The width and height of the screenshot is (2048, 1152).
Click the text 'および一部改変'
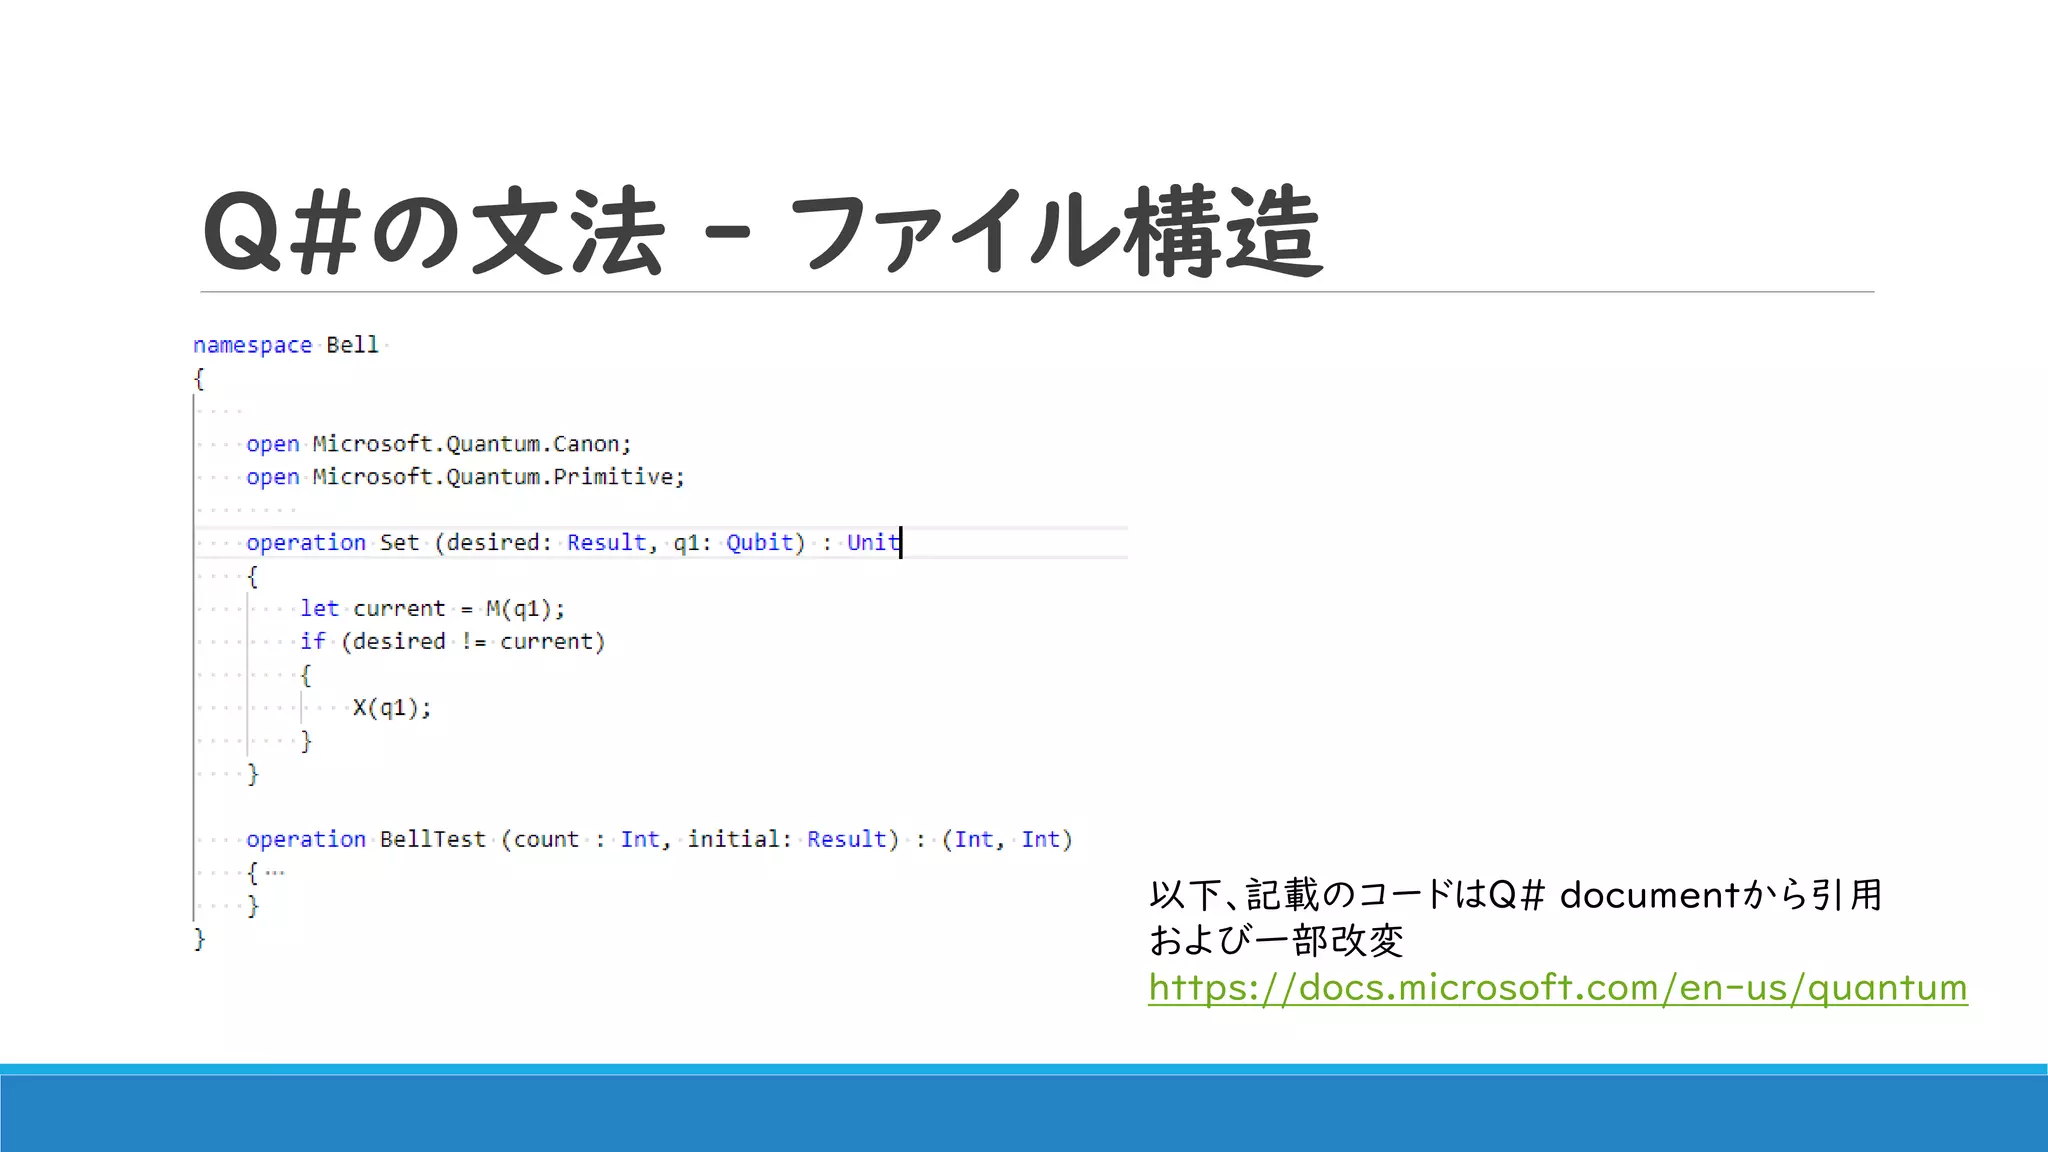[x=1276, y=941]
